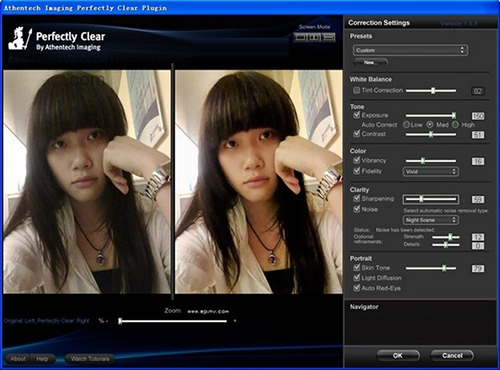Open the About button
Image resolution: width=500 pixels, height=370 pixels.
(18, 359)
